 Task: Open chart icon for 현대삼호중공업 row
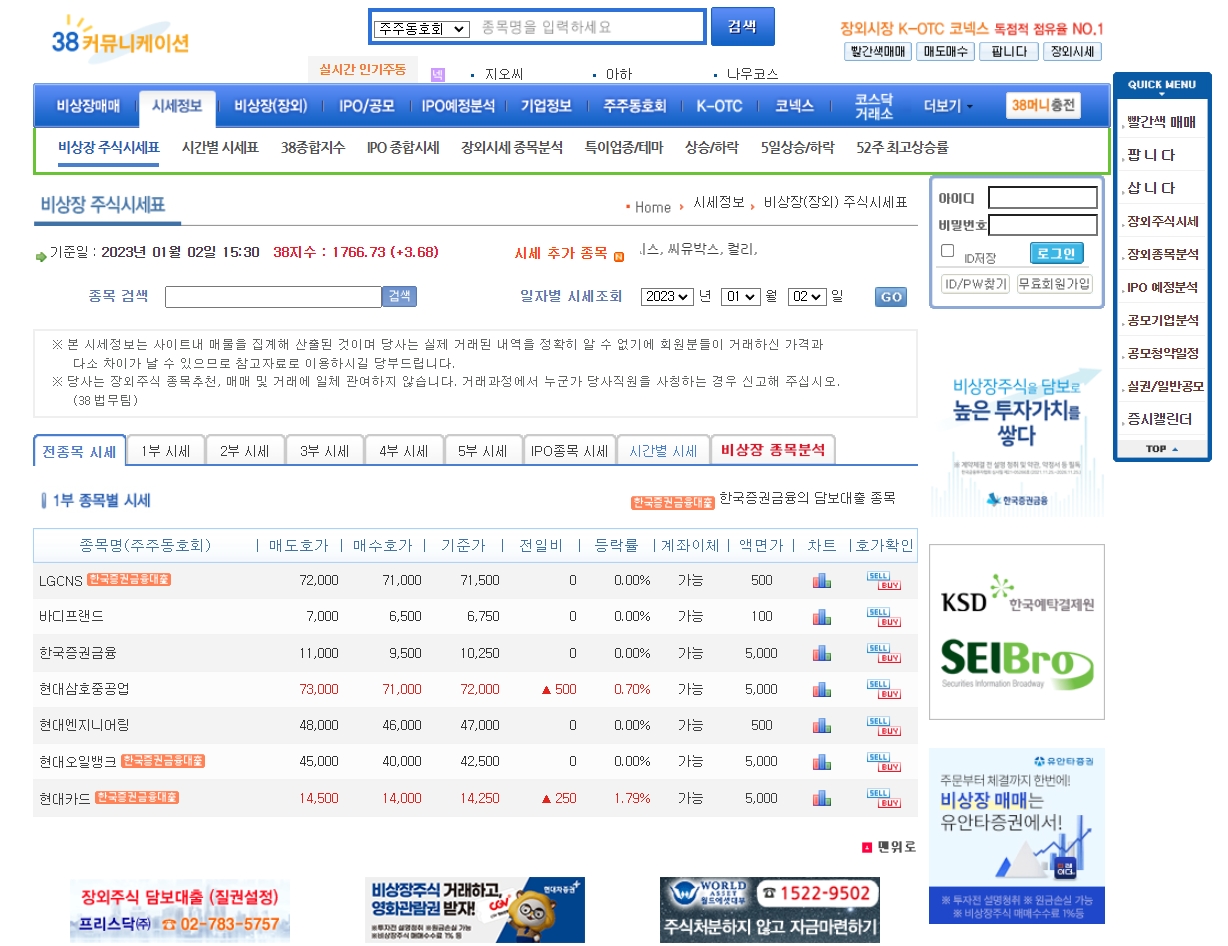point(821,689)
